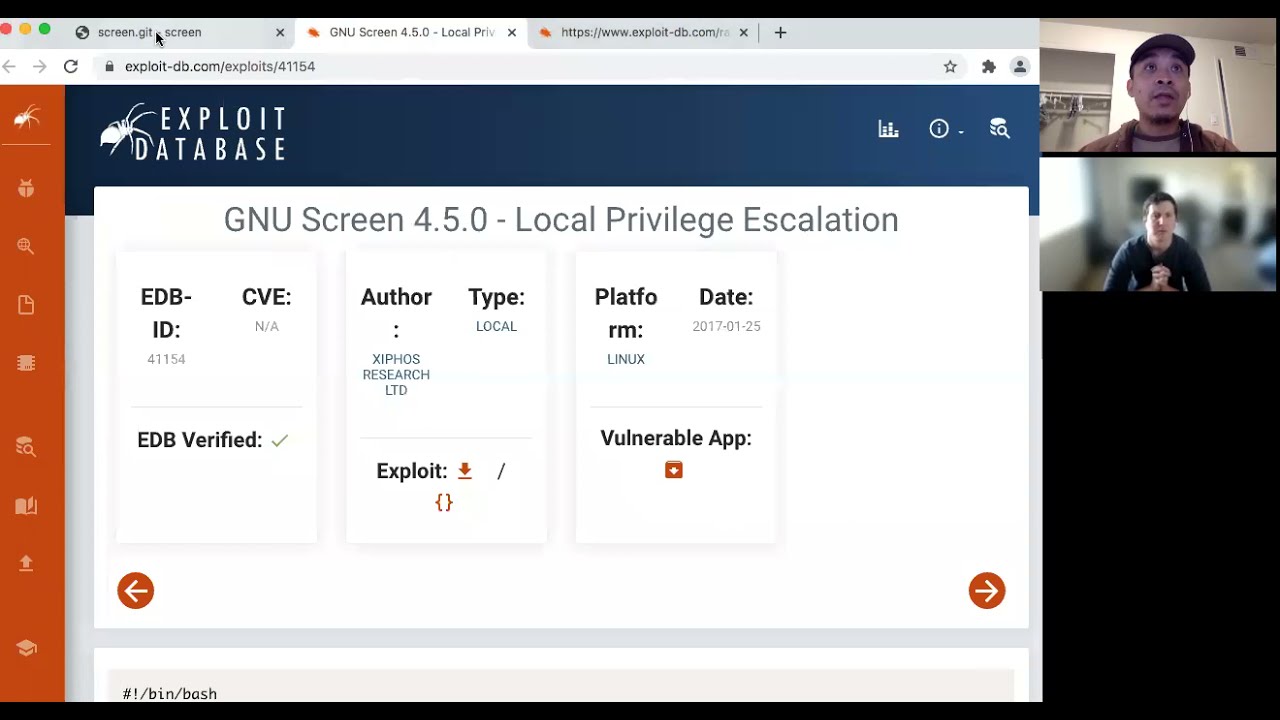
Task: Close the exploit-db raw tab
Action: [743, 32]
